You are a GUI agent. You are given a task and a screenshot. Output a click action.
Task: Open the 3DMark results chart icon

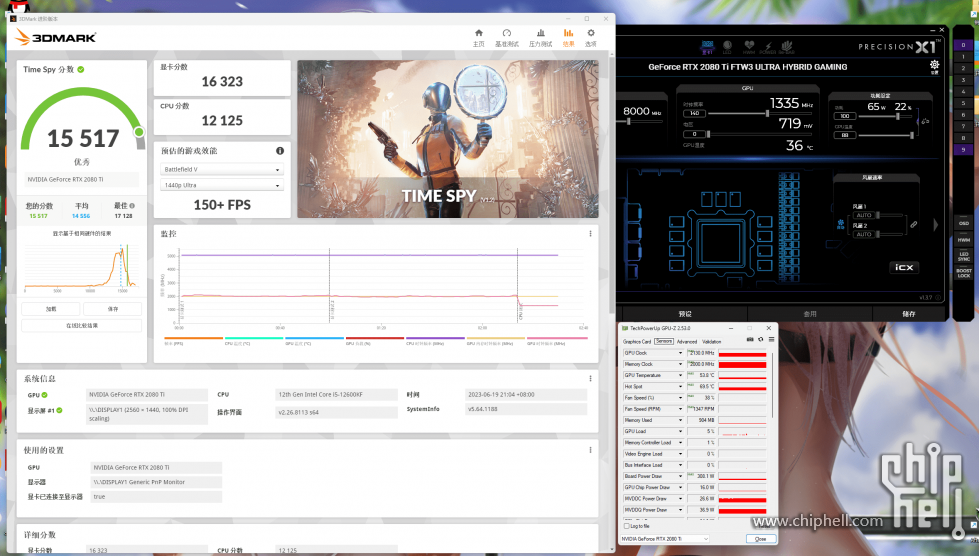pyautogui.click(x=568, y=33)
